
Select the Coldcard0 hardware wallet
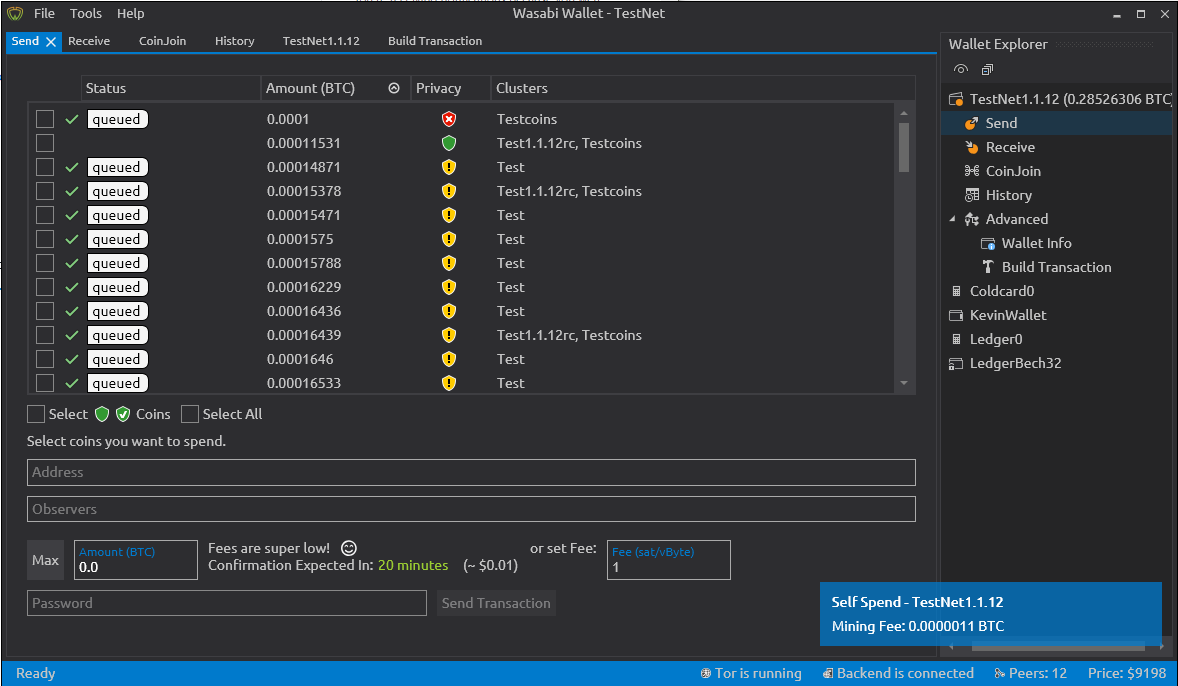click(1001, 292)
